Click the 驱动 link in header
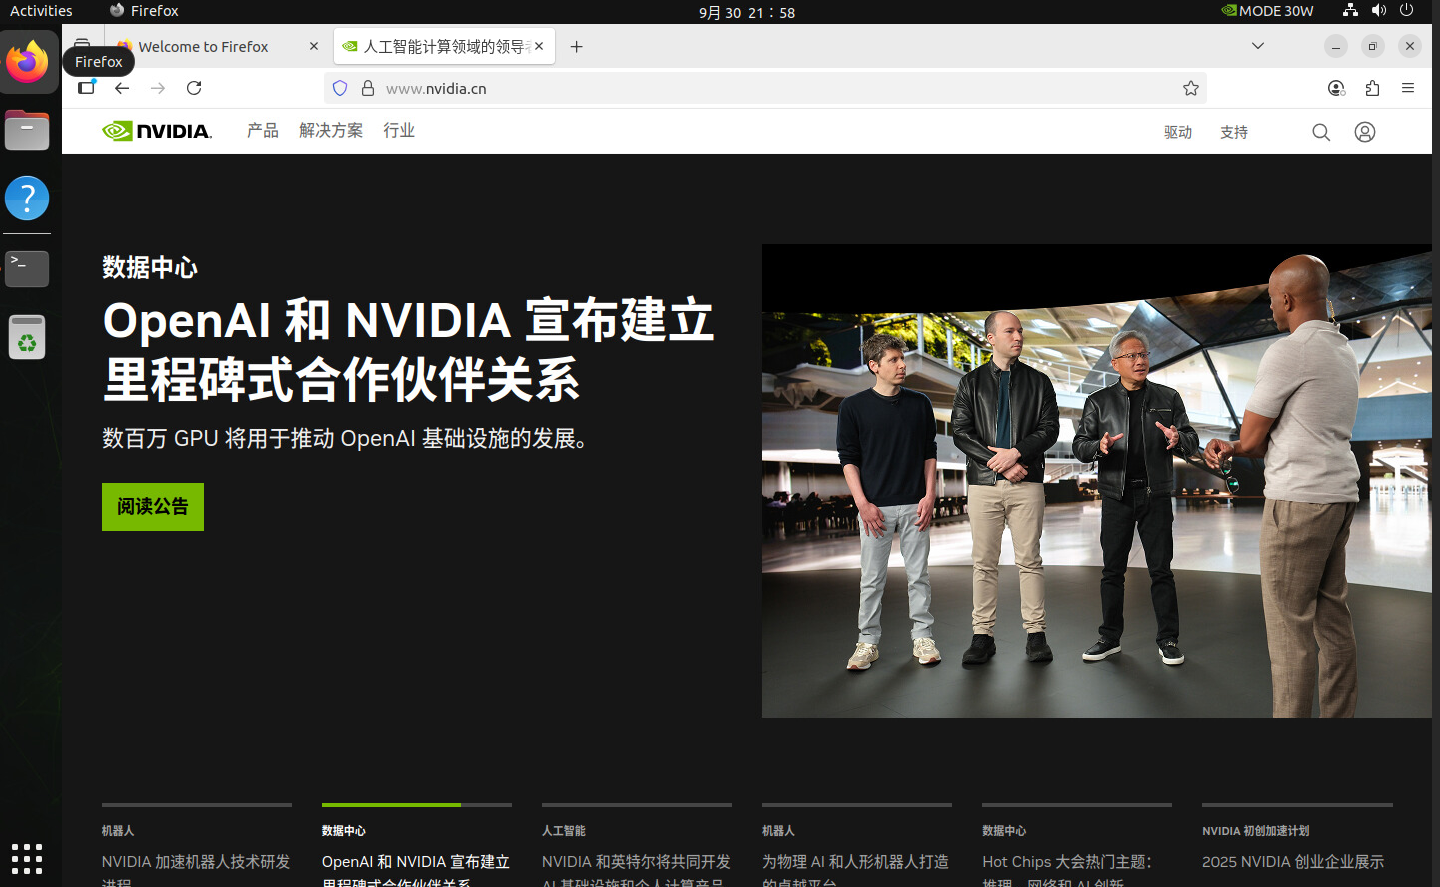1440x887 pixels. coord(1178,132)
